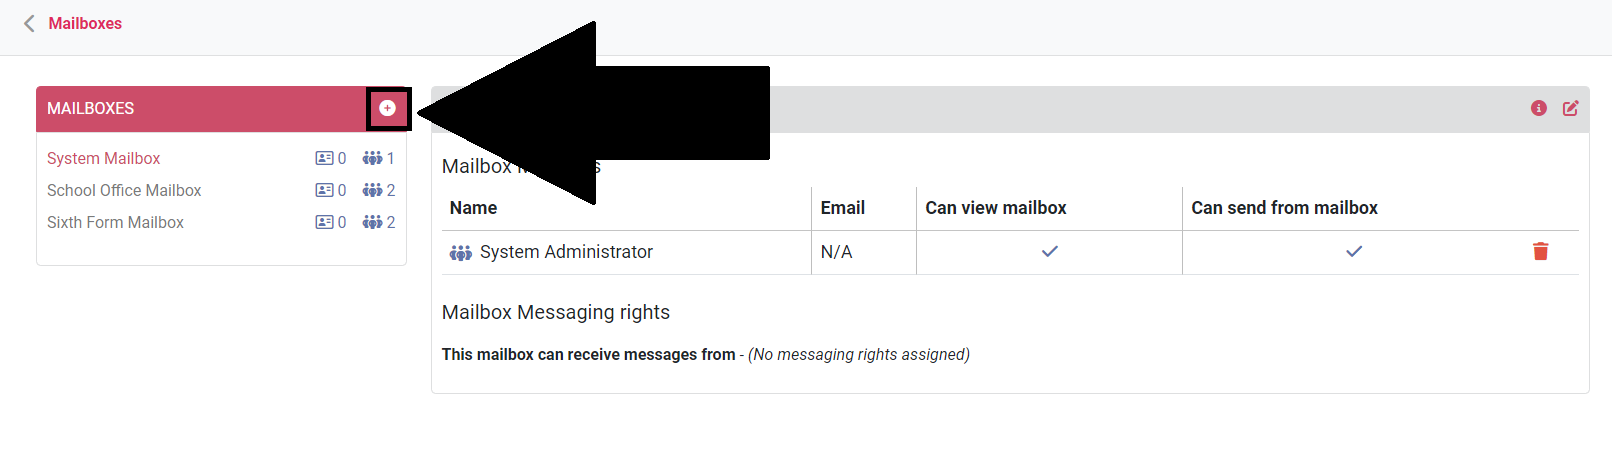Click Sixth Form Mailbox contact card icon
The image size is (1612, 461).
click(x=324, y=222)
